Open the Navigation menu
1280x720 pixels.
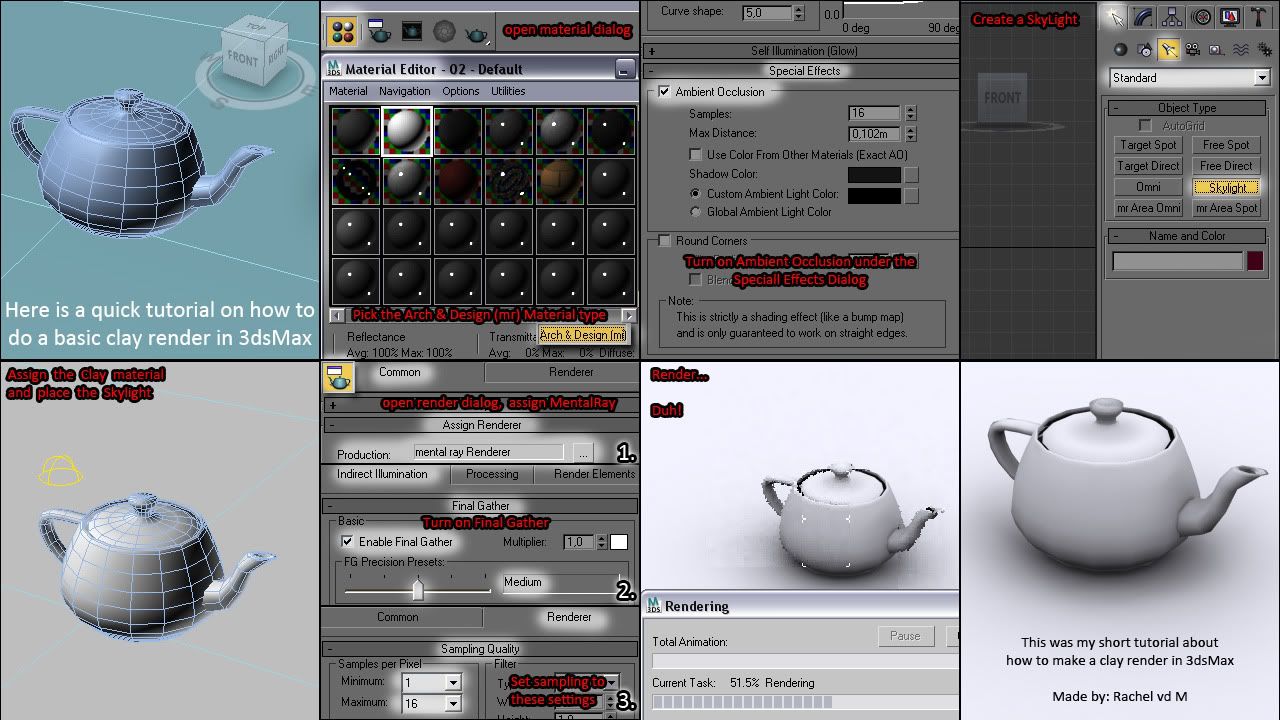(x=405, y=91)
